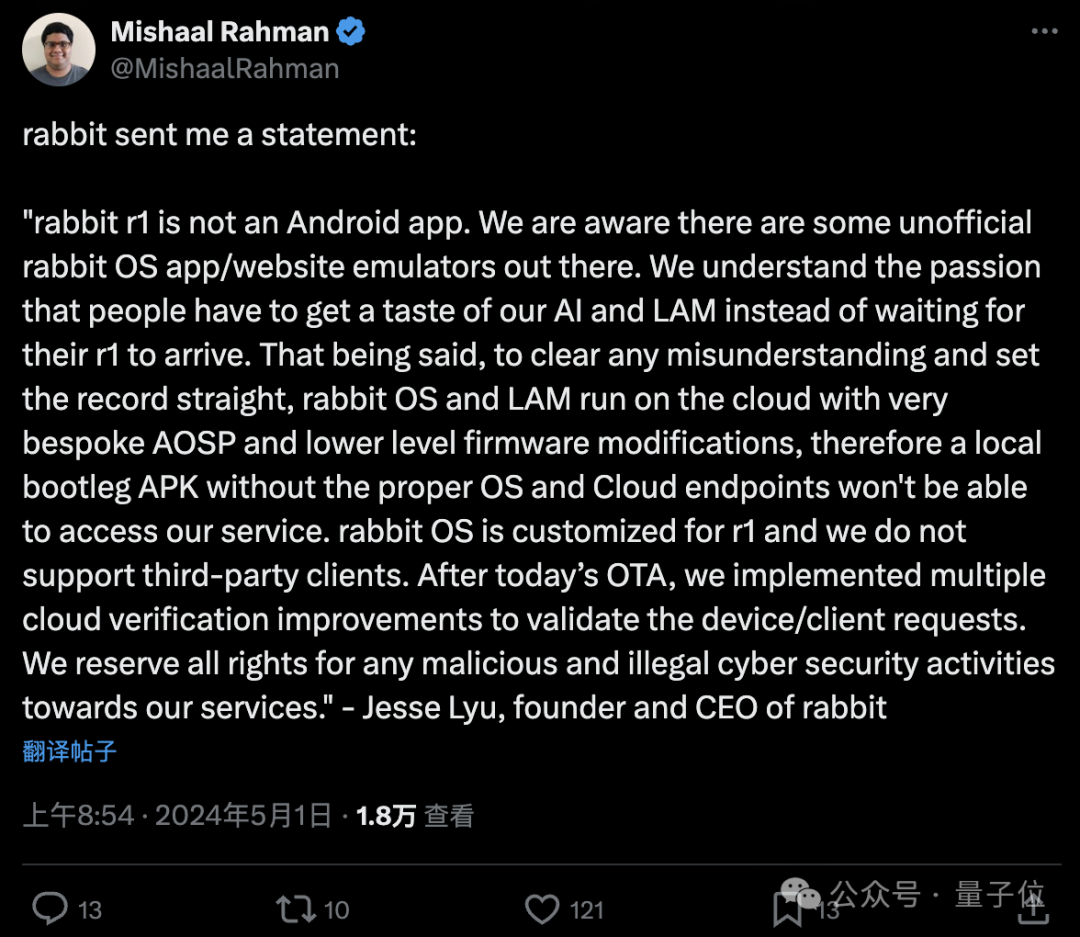Click the repost count 10

coord(337,909)
